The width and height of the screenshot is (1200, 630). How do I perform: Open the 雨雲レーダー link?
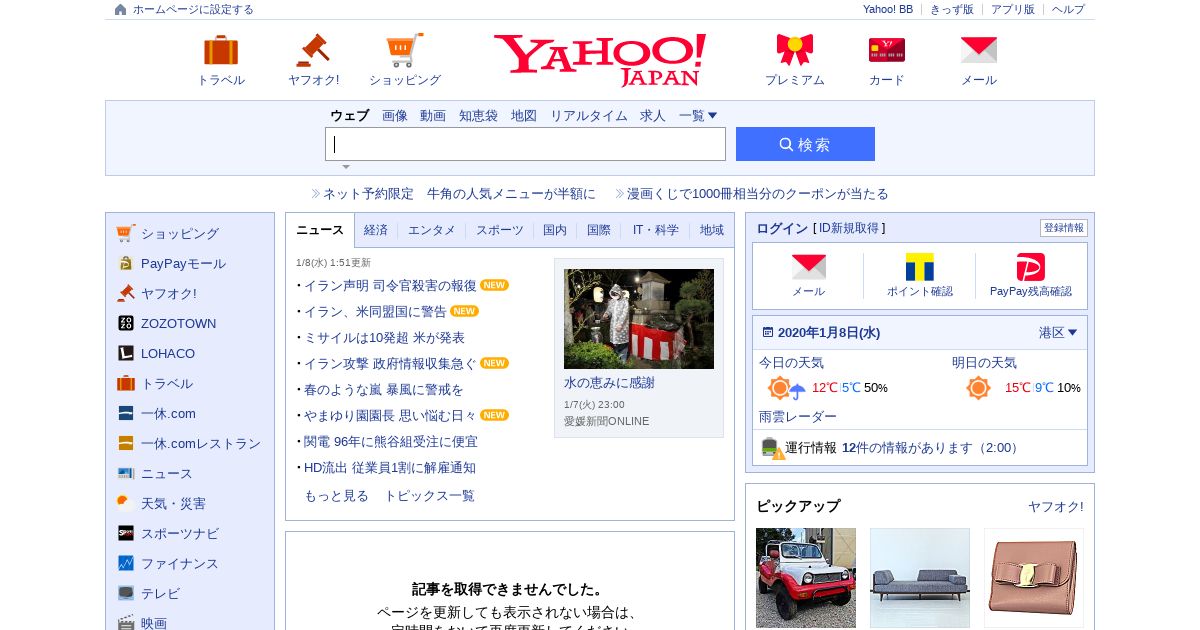(x=798, y=417)
